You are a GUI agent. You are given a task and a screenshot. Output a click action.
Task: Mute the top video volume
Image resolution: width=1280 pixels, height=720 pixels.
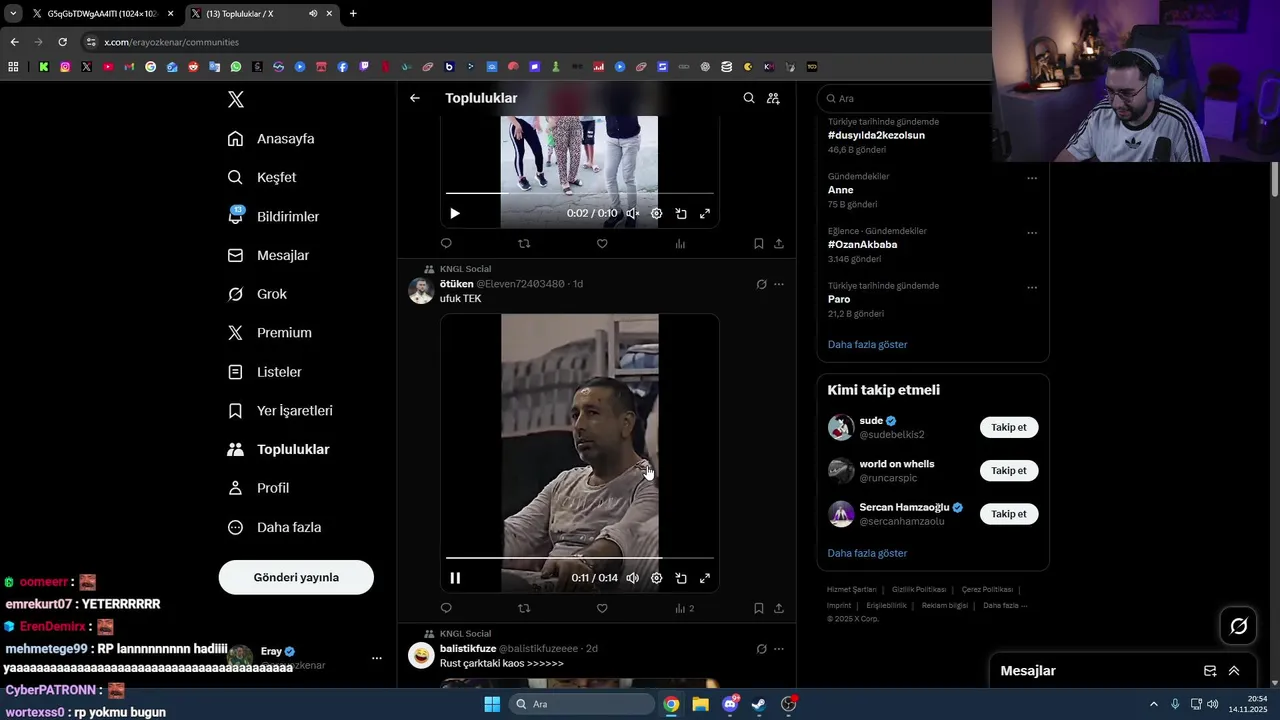632,213
